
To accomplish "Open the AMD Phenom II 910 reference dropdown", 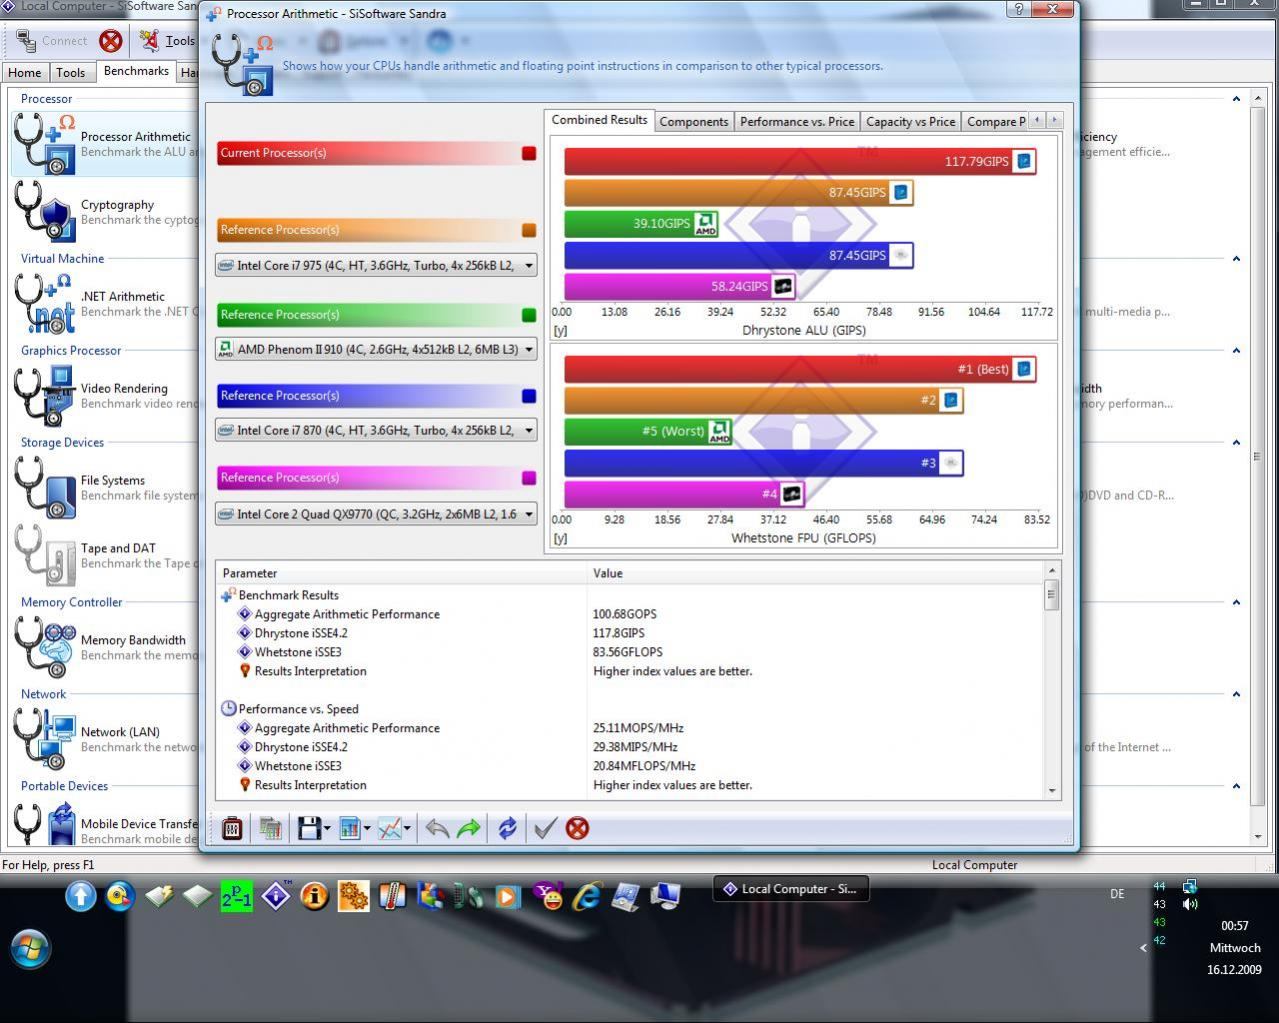I will (x=376, y=349).
